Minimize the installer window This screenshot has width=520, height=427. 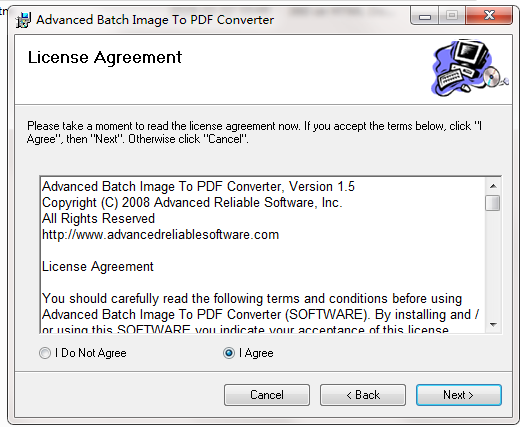click(425, 16)
